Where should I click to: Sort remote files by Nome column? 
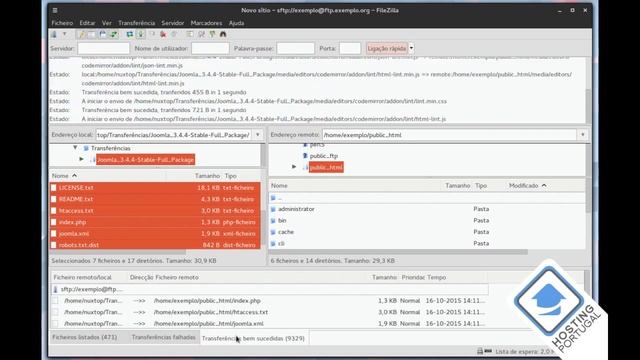pos(279,186)
